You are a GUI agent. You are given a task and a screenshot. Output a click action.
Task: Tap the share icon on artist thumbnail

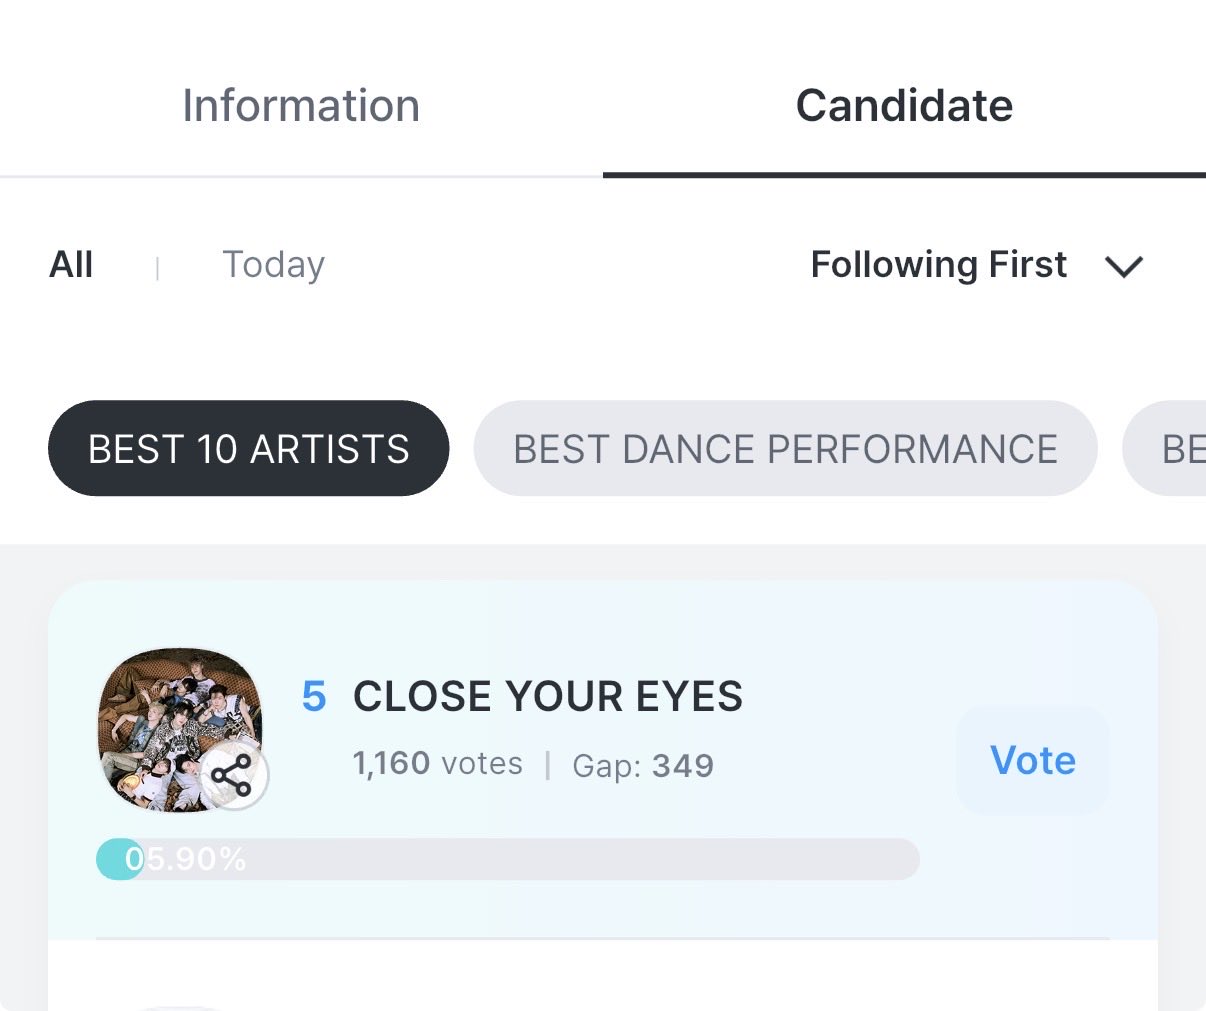pyautogui.click(x=232, y=776)
